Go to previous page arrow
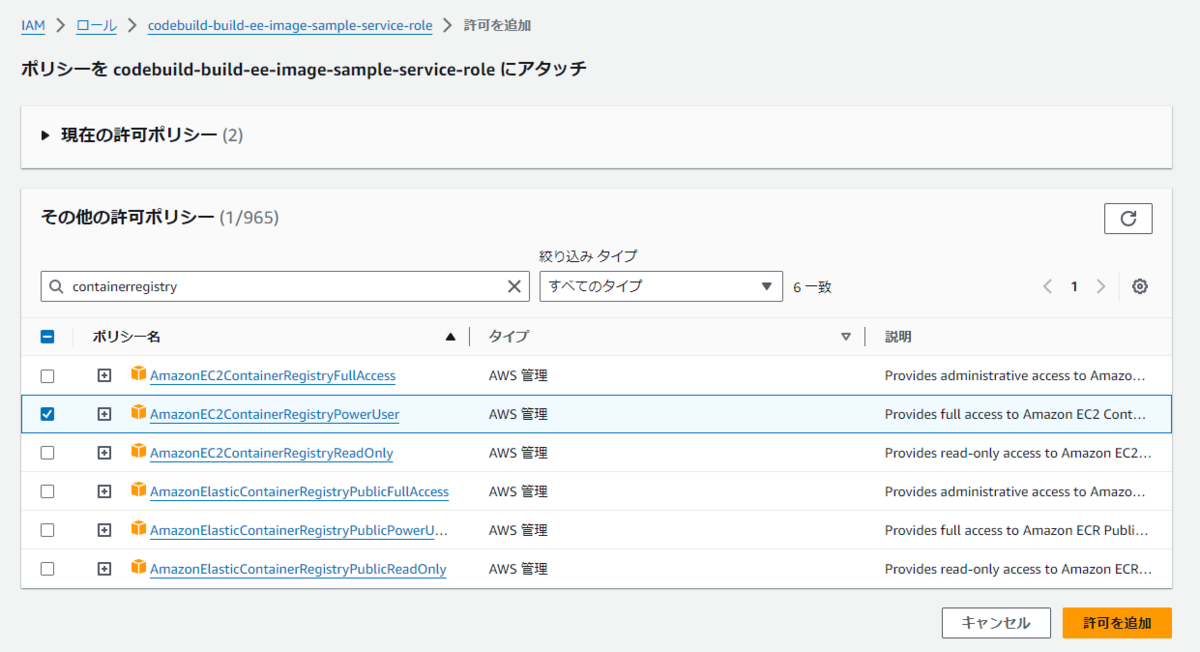The height and width of the screenshot is (652, 1200). (x=1047, y=287)
